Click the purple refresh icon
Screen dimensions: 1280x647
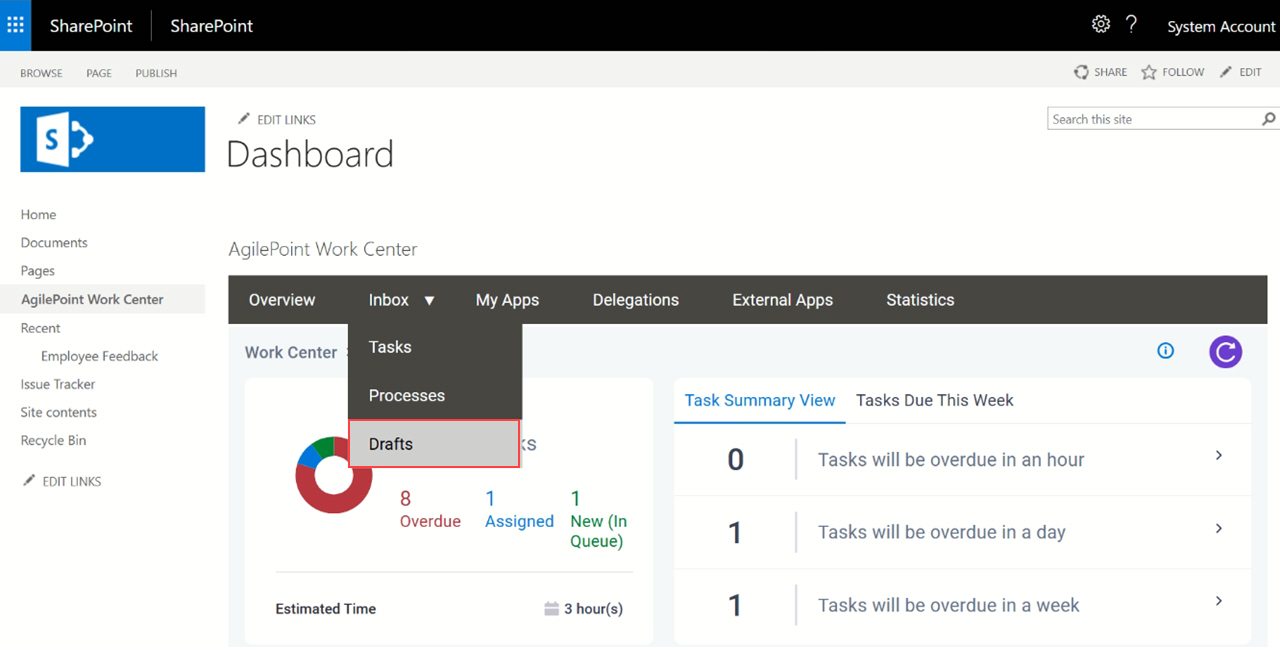click(1225, 351)
